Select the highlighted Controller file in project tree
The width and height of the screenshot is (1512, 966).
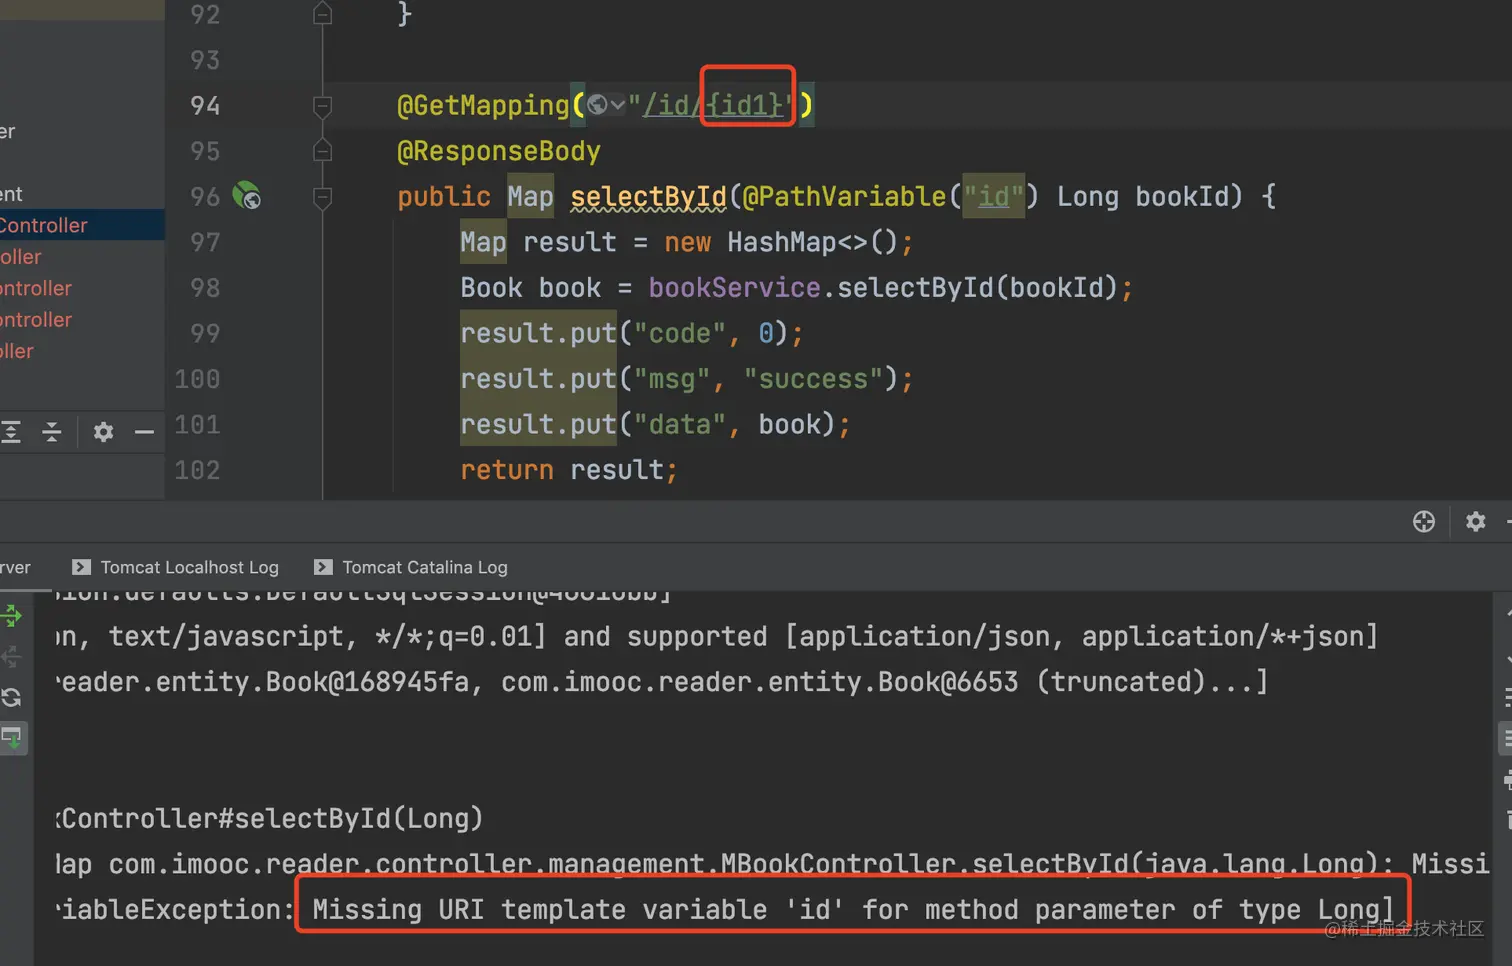pyautogui.click(x=82, y=225)
